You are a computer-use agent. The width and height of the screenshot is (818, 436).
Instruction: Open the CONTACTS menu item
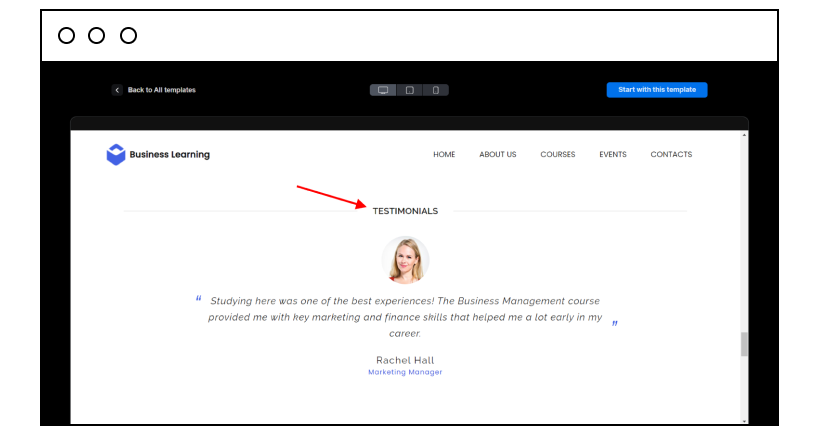click(x=671, y=154)
